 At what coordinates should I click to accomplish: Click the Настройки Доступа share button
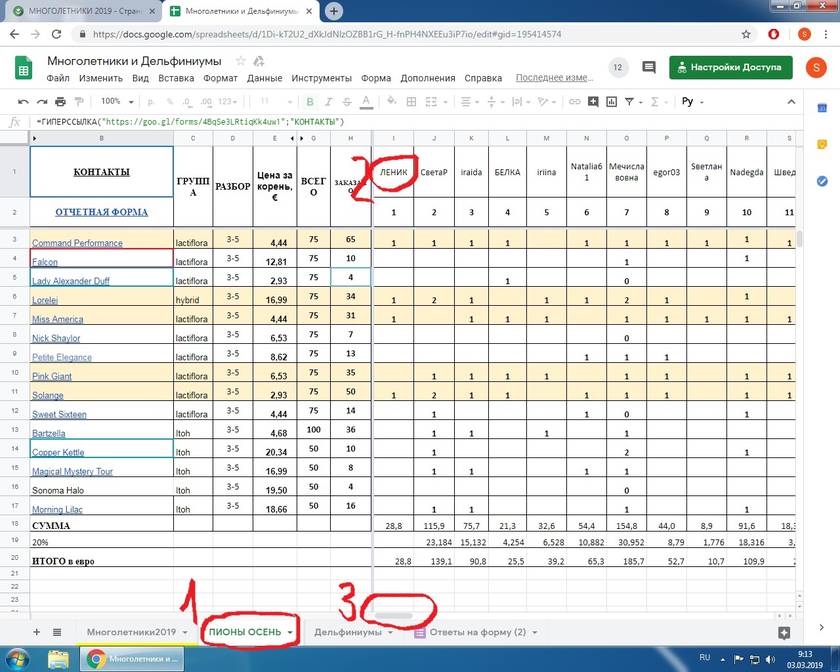click(x=730, y=68)
